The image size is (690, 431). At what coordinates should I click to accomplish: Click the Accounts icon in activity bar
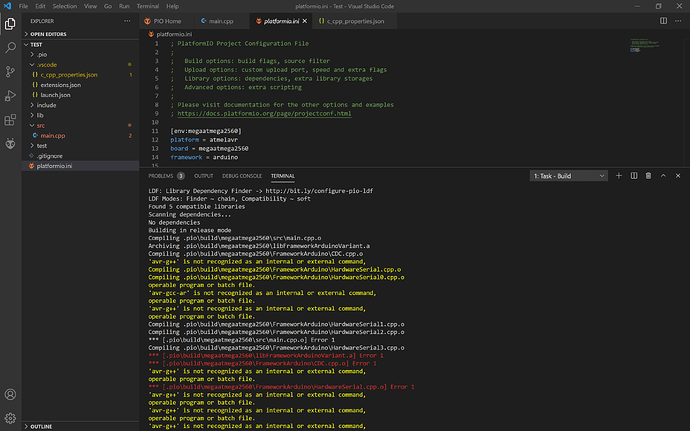coord(10,394)
